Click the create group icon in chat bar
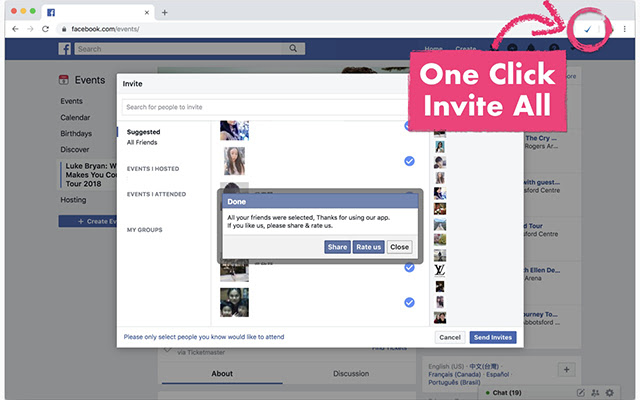Screen dimensions: 640x400 [x=596, y=393]
